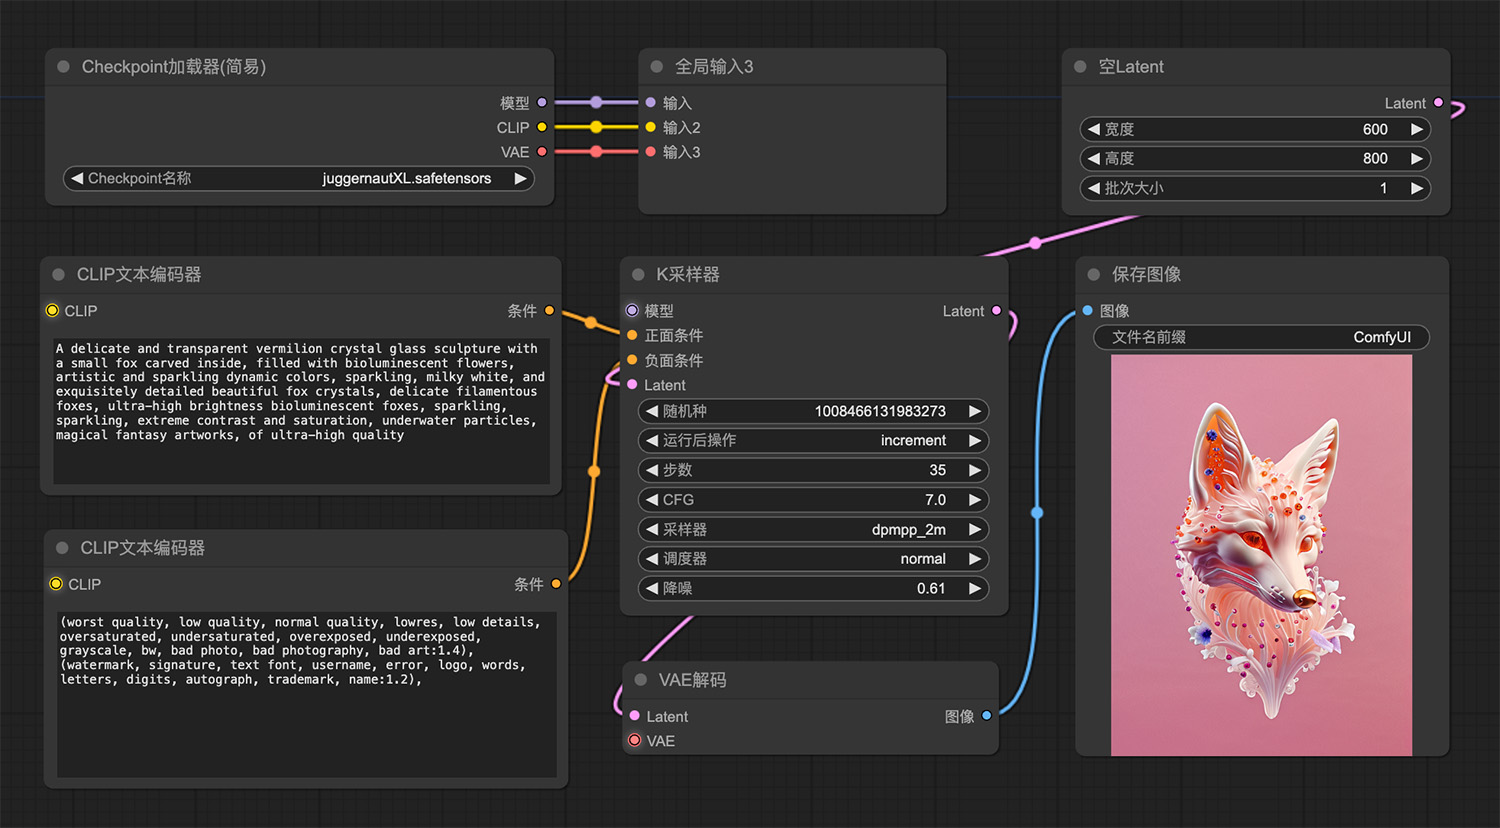Viewport: 1500px width, 828px height.
Task: Click the midpoint dot on the purple 模型 link
Action: (596, 102)
